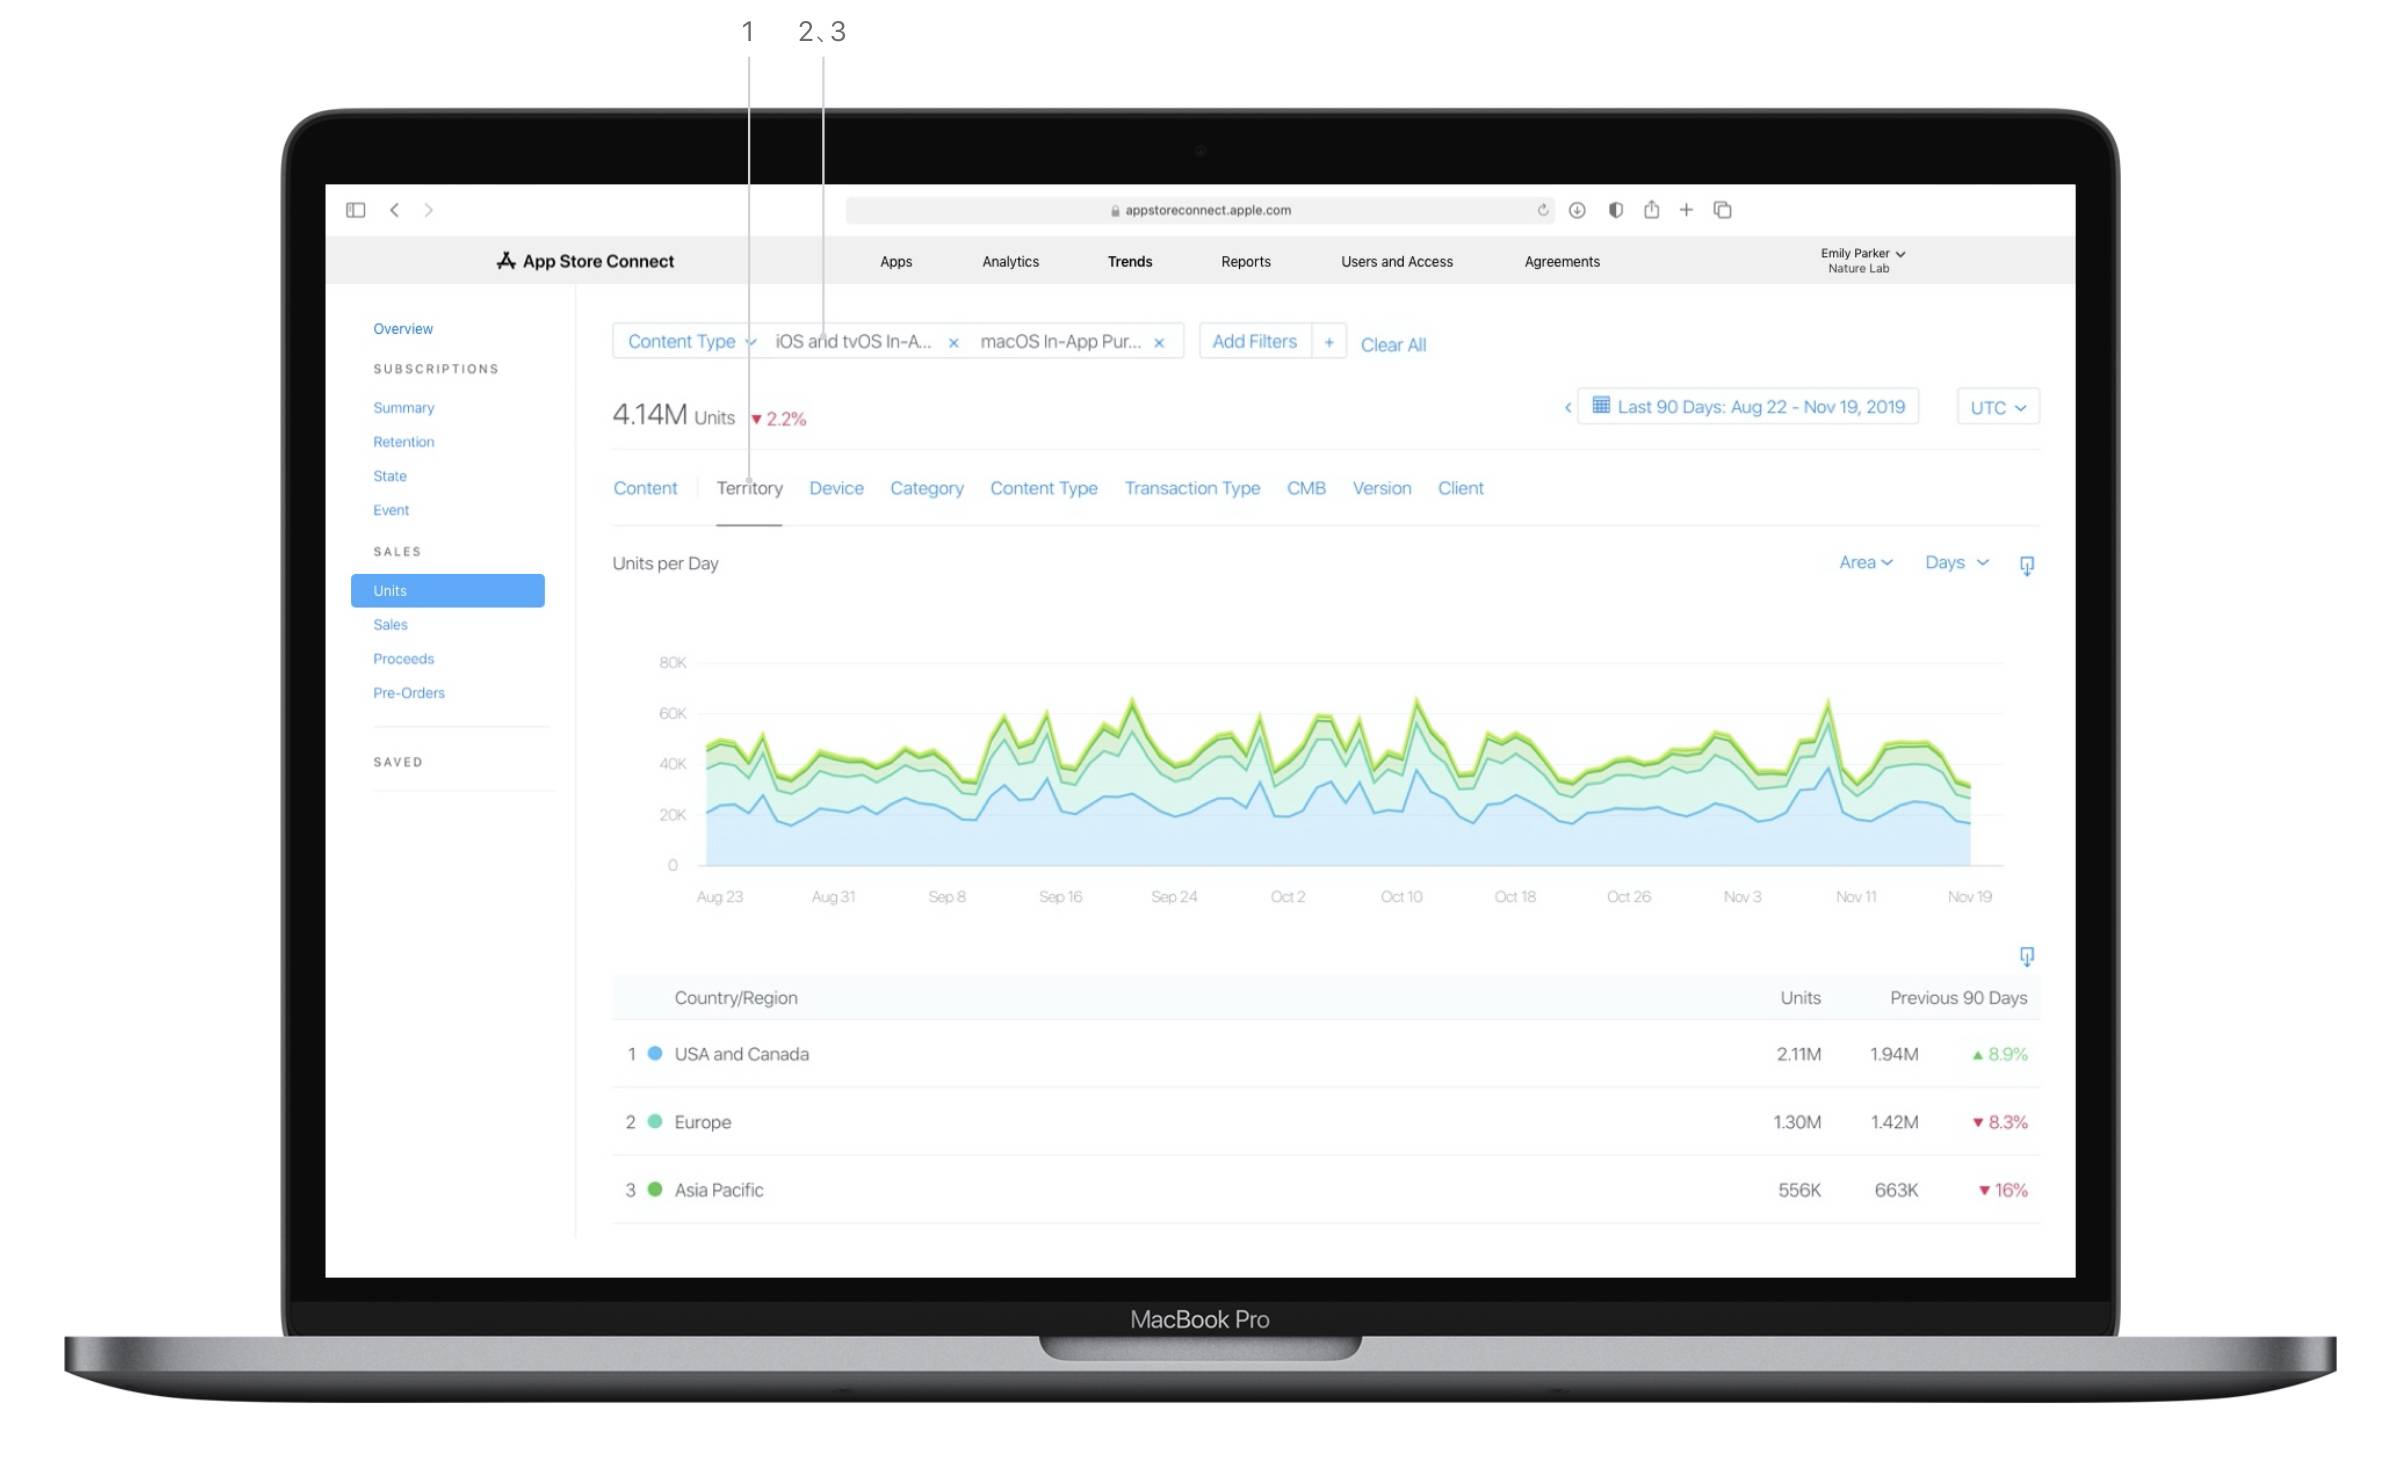Viewport: 2388px width, 1466px height.
Task: Switch to the CMB tab
Action: click(1306, 488)
